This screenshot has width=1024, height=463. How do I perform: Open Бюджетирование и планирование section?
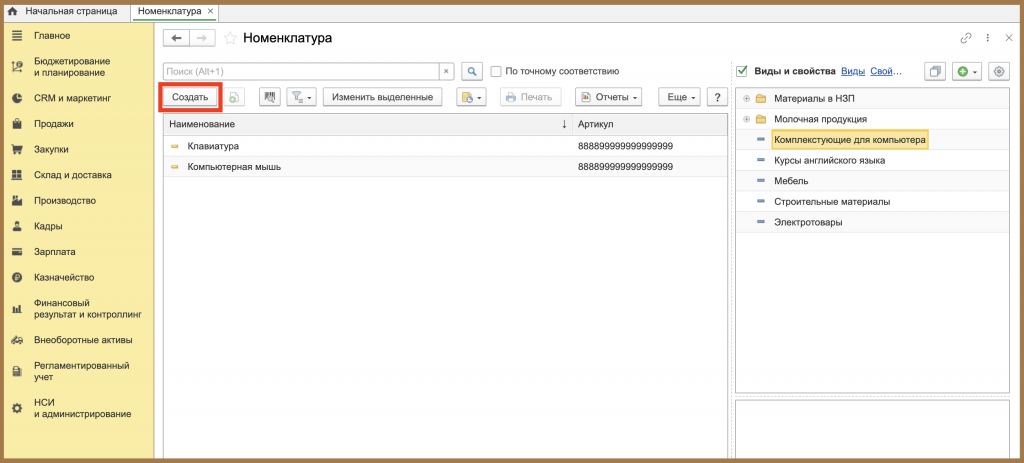pyautogui.click(x=72, y=67)
